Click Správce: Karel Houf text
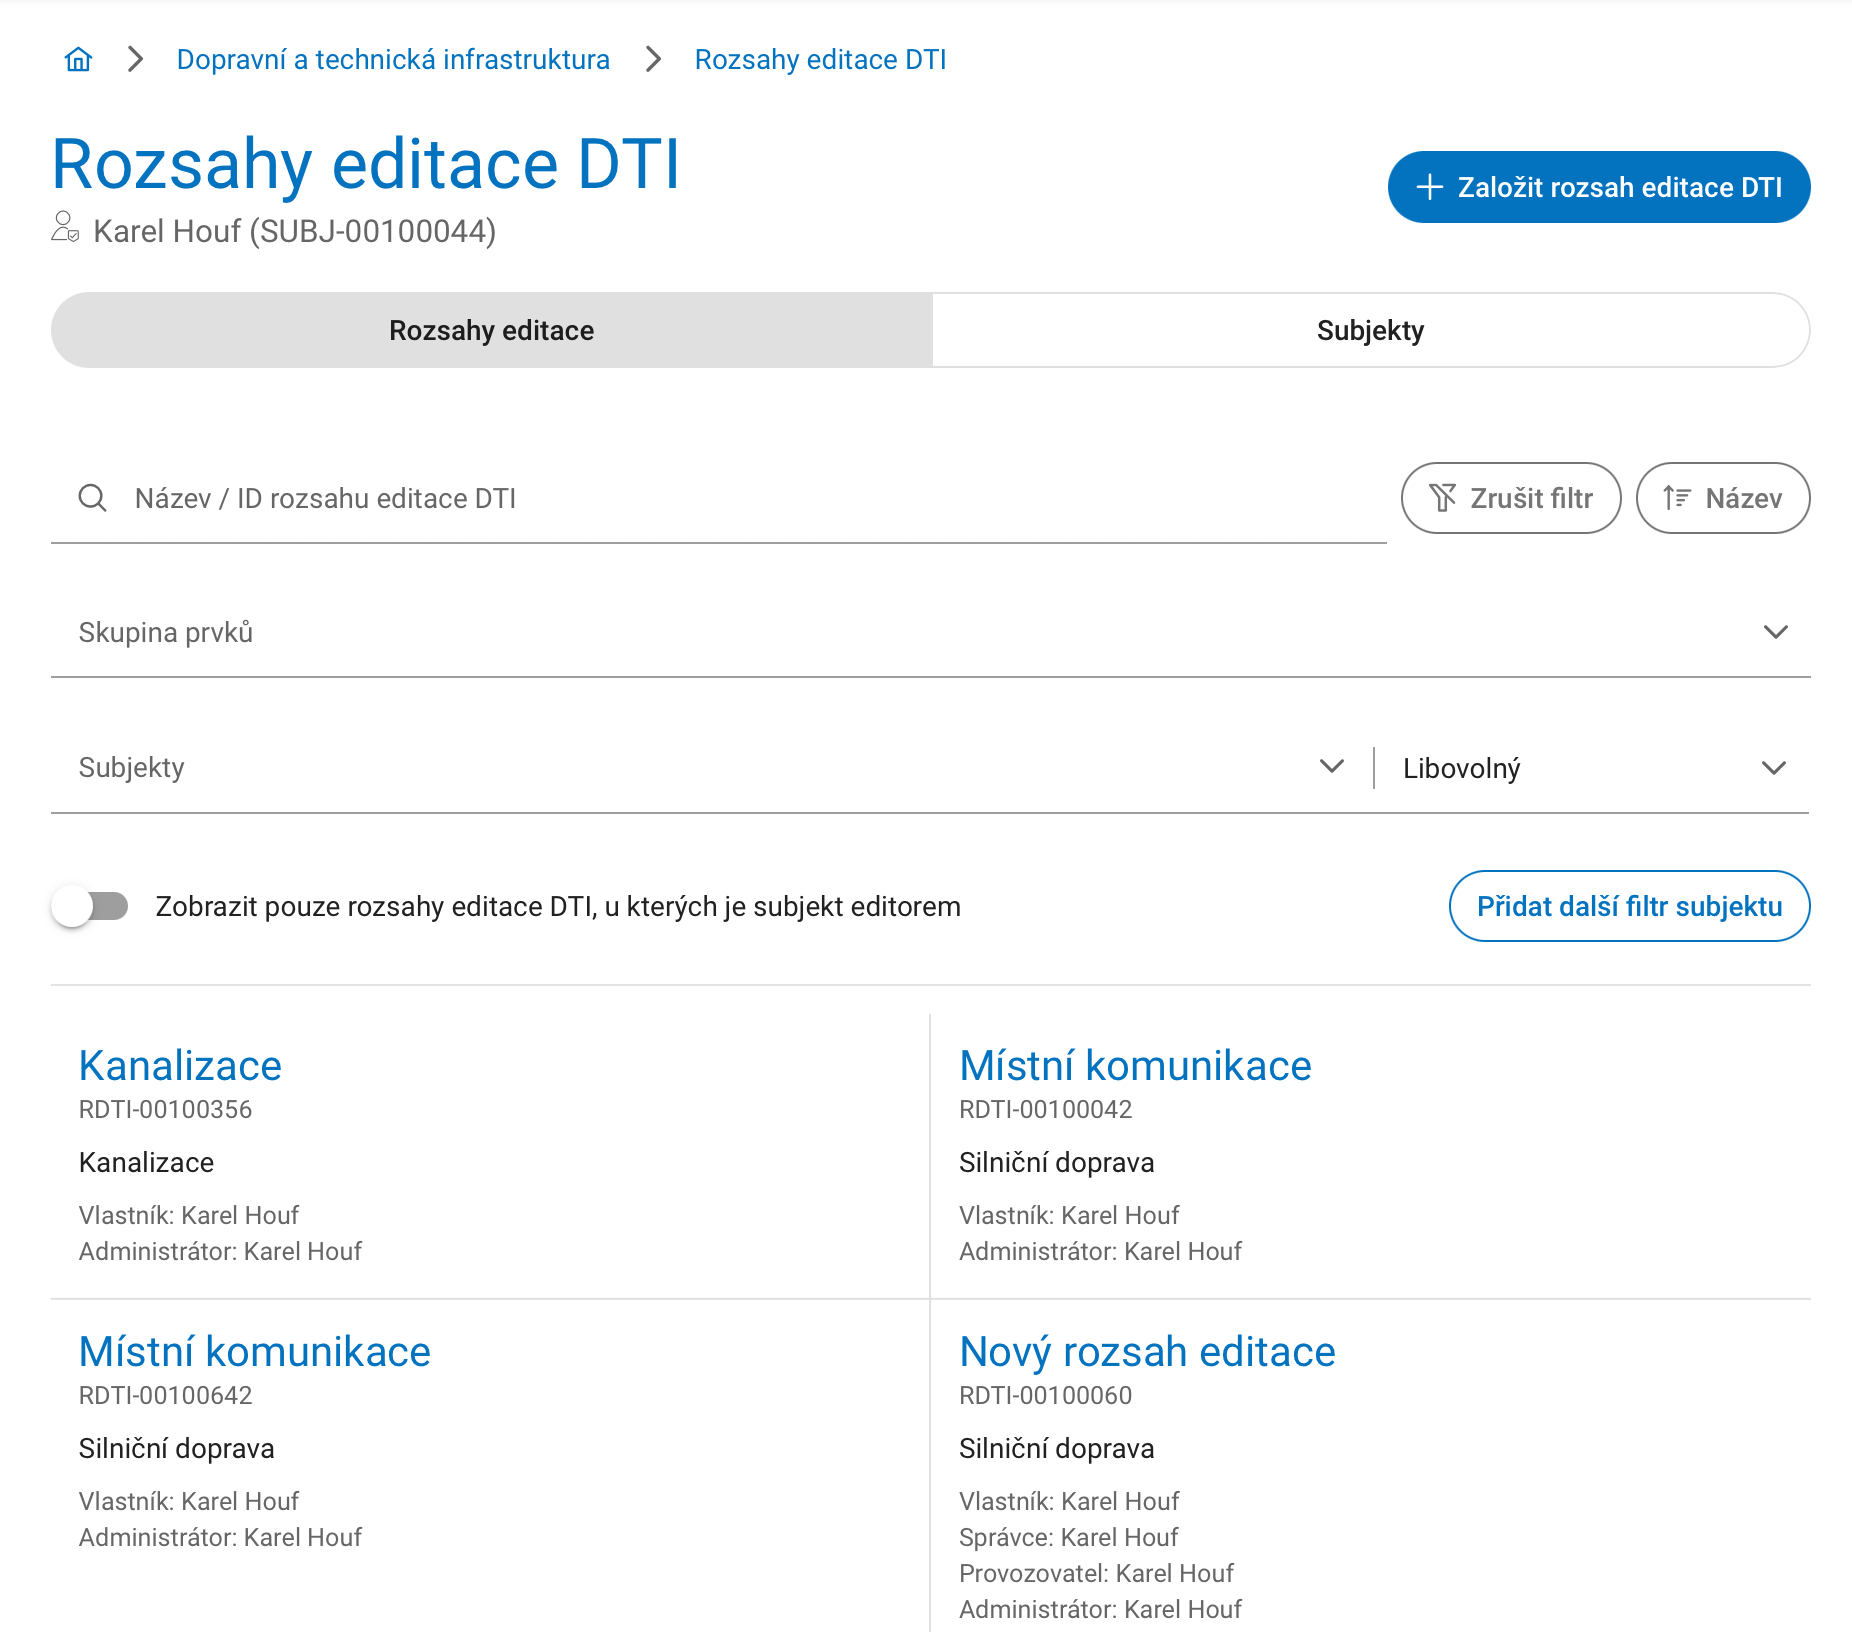 1068,1537
